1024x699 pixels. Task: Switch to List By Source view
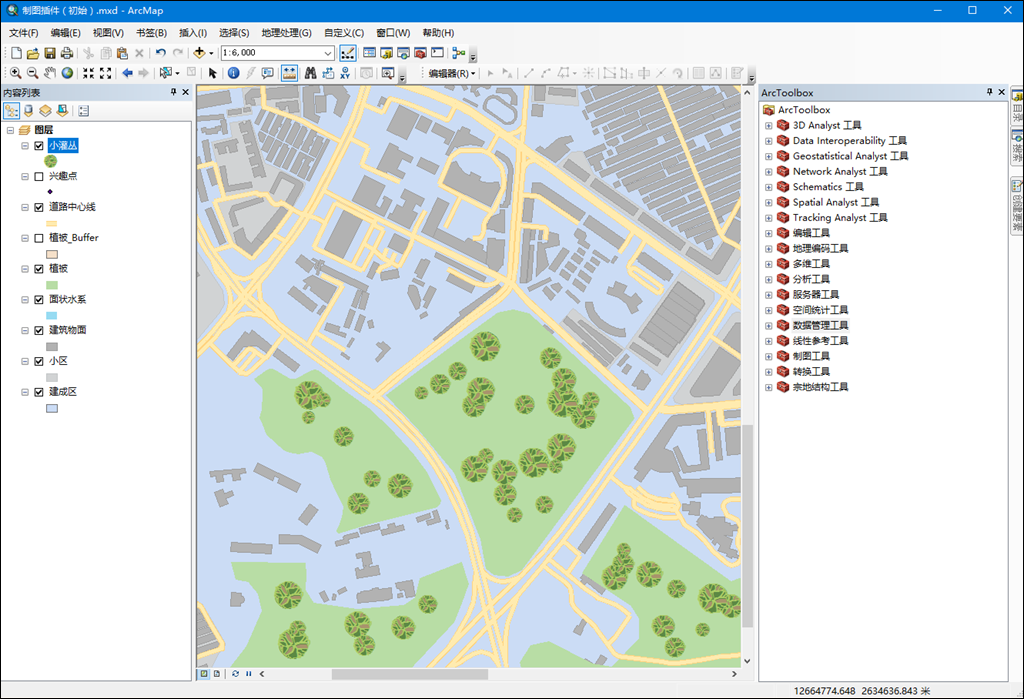click(29, 111)
